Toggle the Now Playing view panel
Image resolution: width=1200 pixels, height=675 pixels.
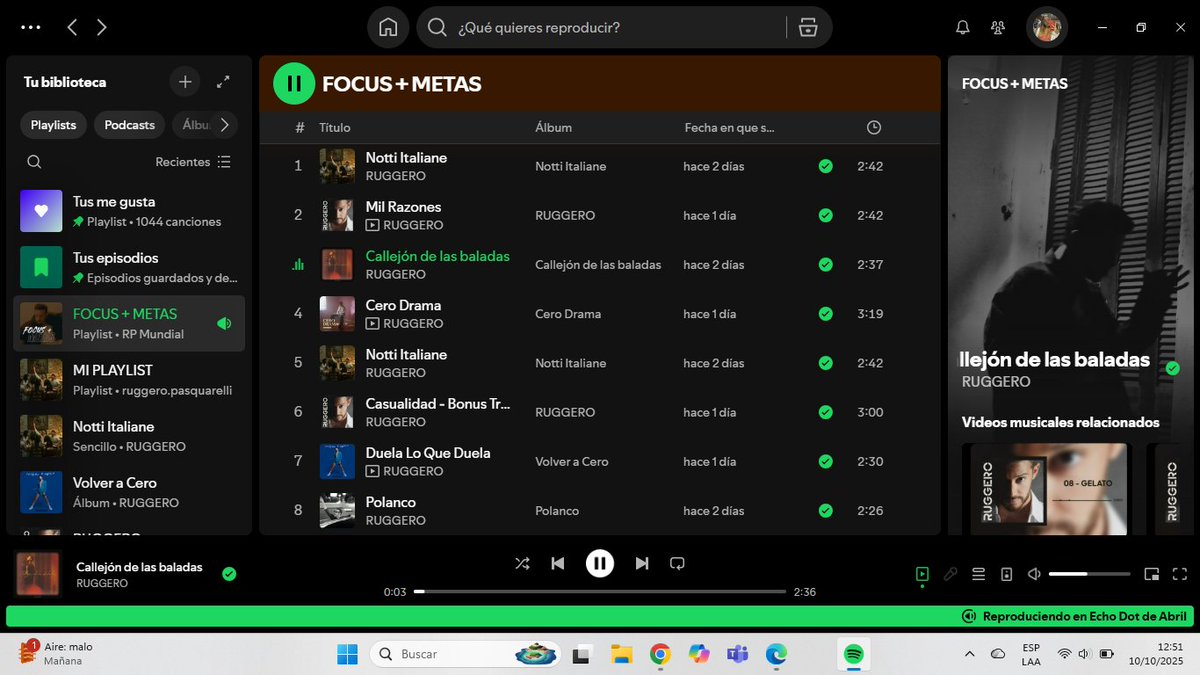point(922,574)
